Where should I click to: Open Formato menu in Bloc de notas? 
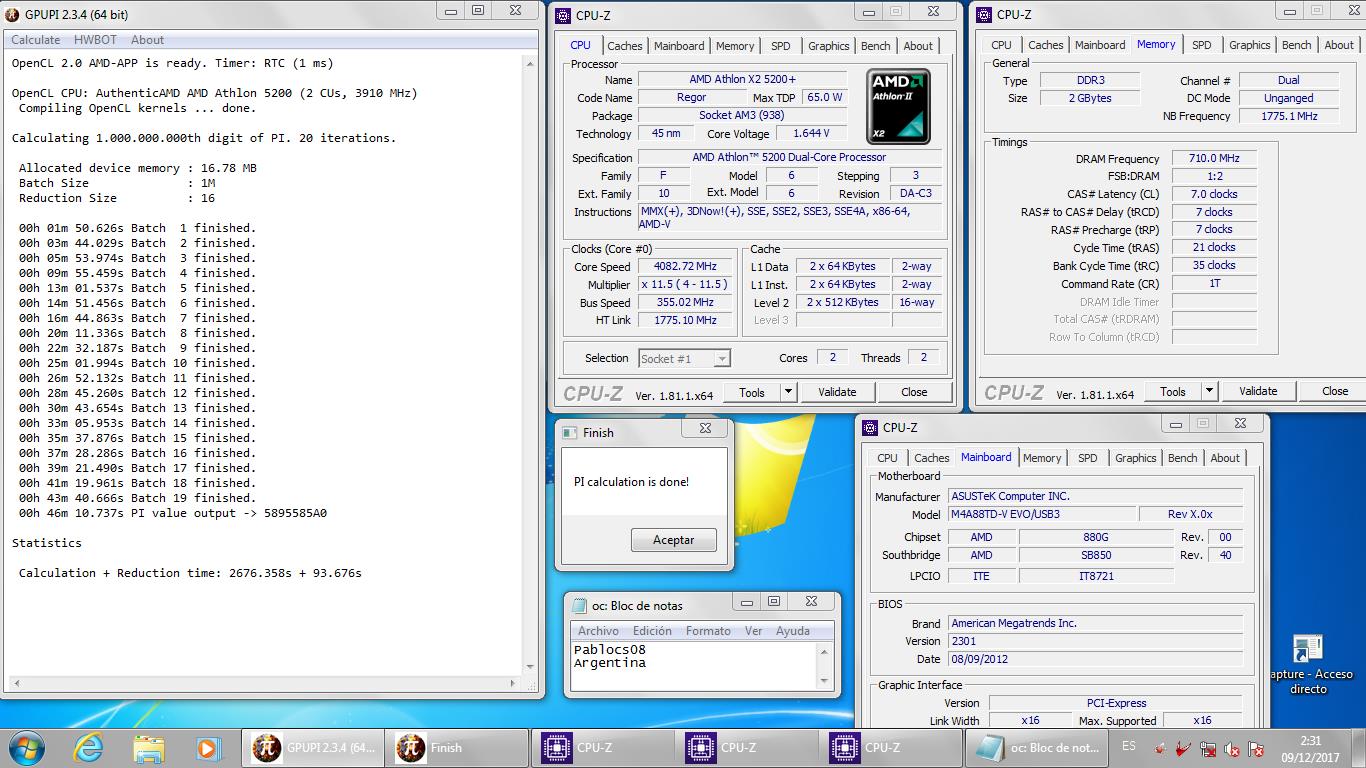[708, 631]
